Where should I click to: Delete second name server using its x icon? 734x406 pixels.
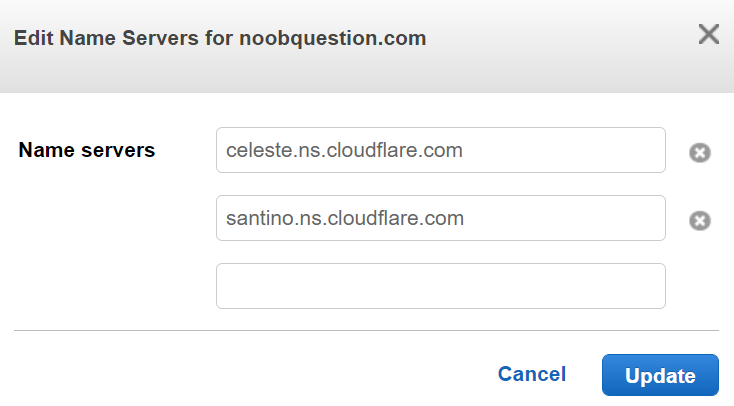point(700,221)
